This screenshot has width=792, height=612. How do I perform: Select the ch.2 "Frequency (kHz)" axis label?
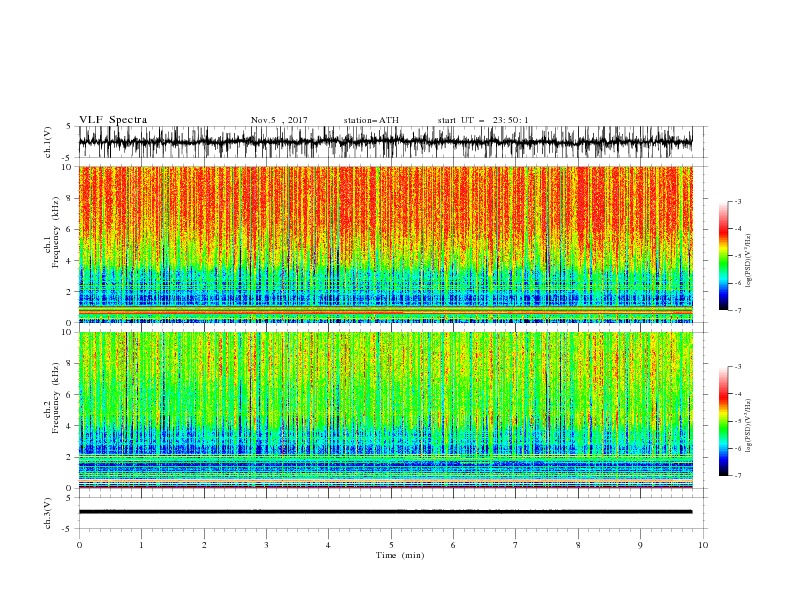55,398
